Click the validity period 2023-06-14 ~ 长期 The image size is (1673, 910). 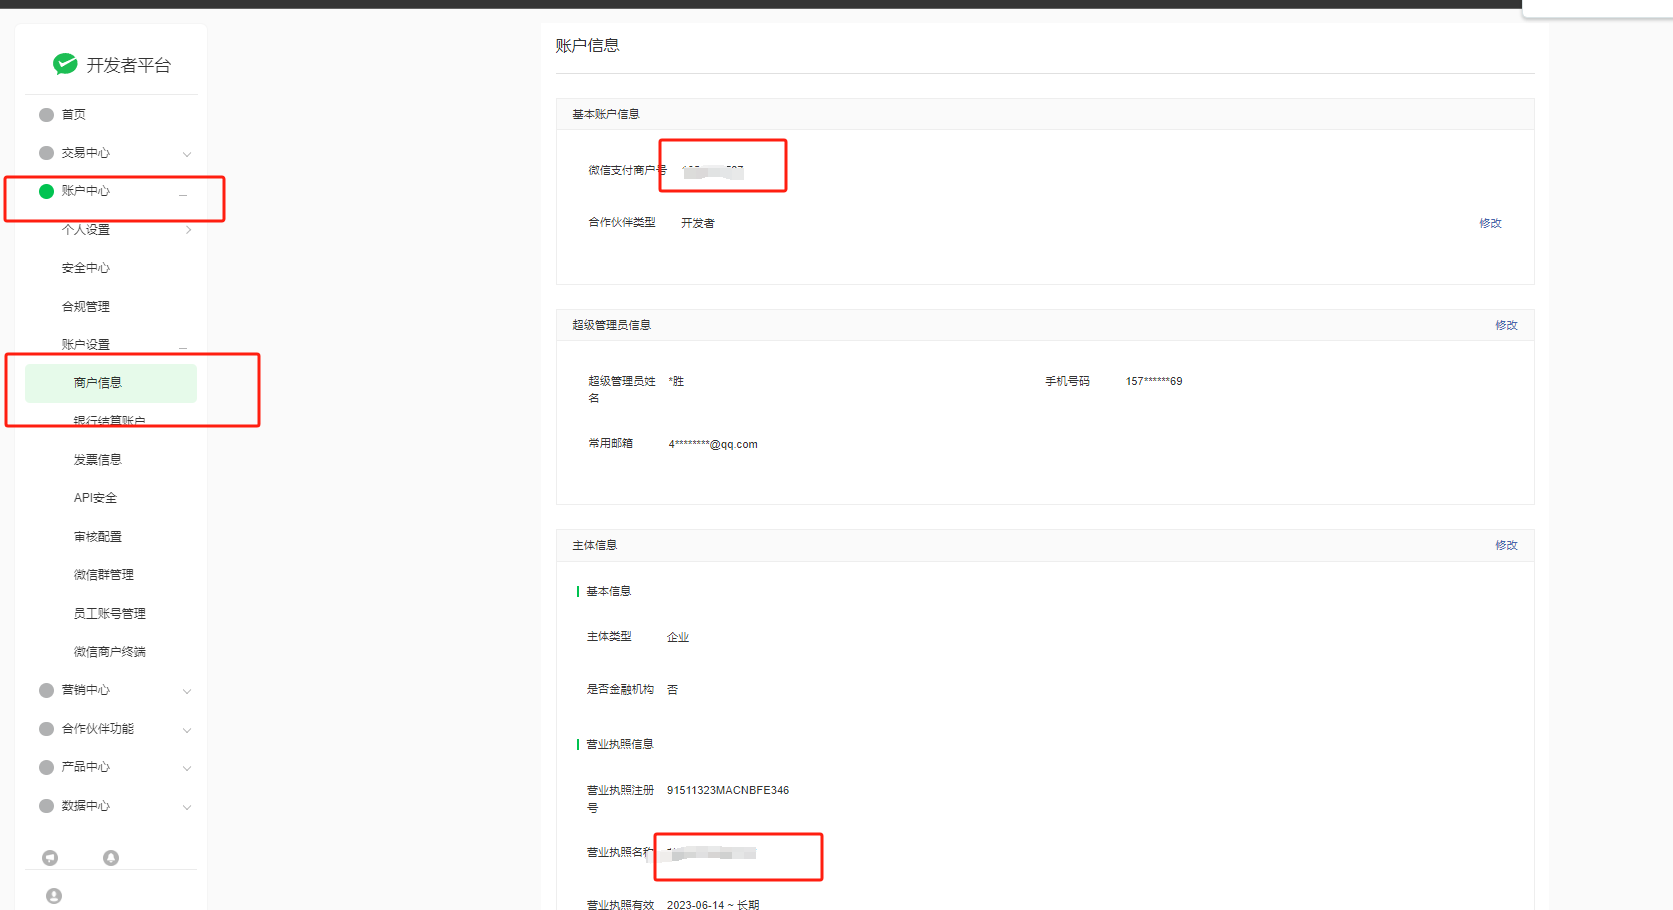pyautogui.click(x=713, y=904)
